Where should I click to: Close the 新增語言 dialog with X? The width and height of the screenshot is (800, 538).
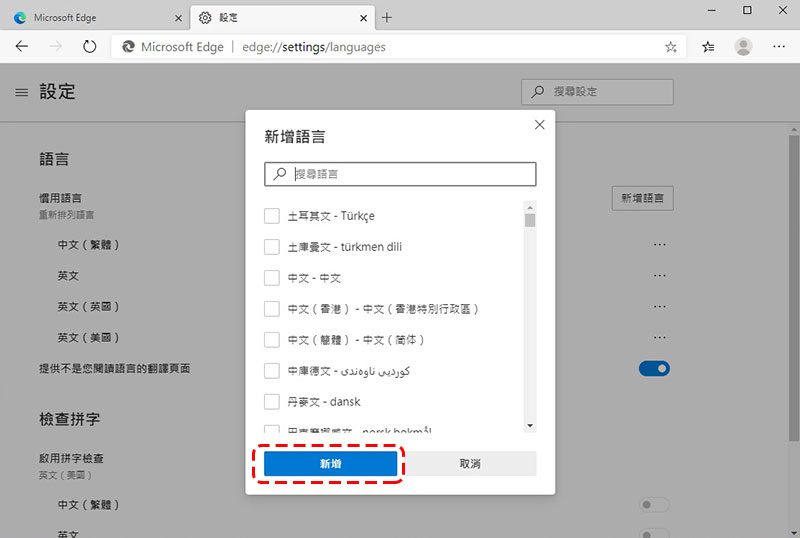click(x=539, y=125)
